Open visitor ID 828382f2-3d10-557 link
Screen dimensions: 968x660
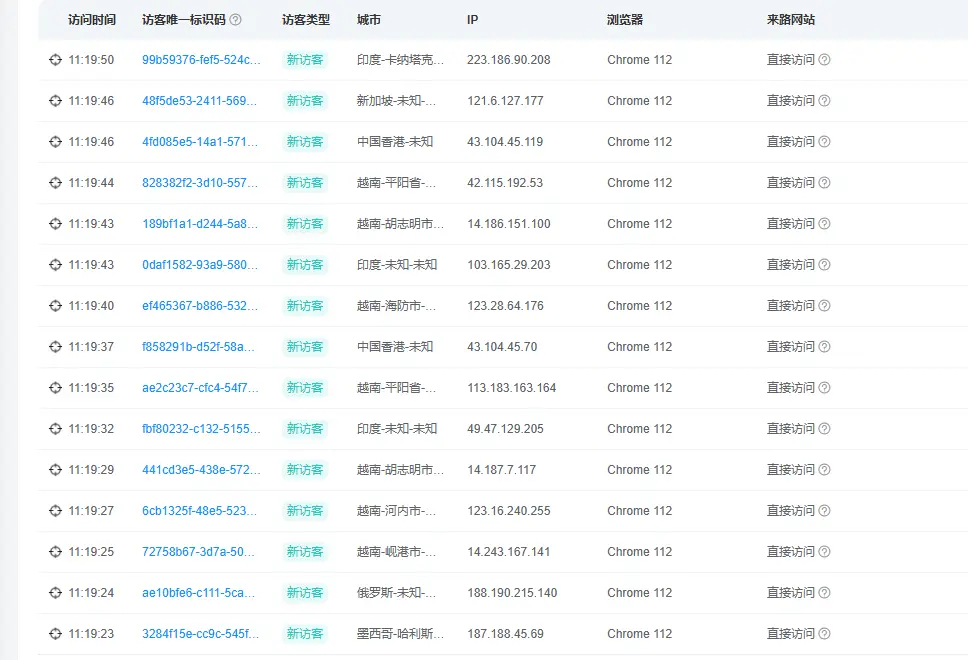200,183
